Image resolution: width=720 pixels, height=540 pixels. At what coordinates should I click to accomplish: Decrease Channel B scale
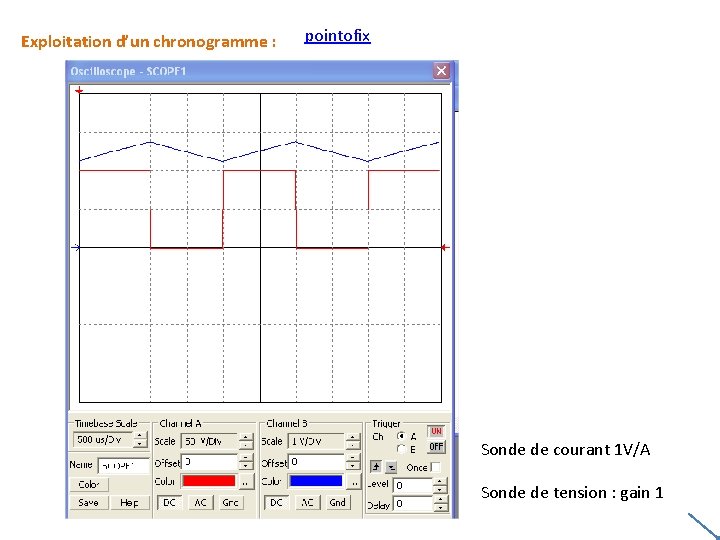(353, 445)
